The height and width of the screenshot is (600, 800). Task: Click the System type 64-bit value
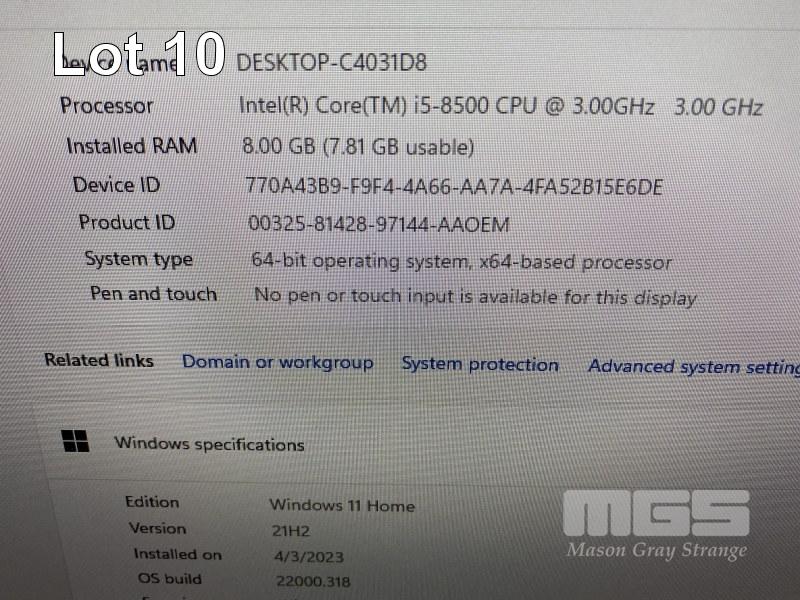point(461,261)
